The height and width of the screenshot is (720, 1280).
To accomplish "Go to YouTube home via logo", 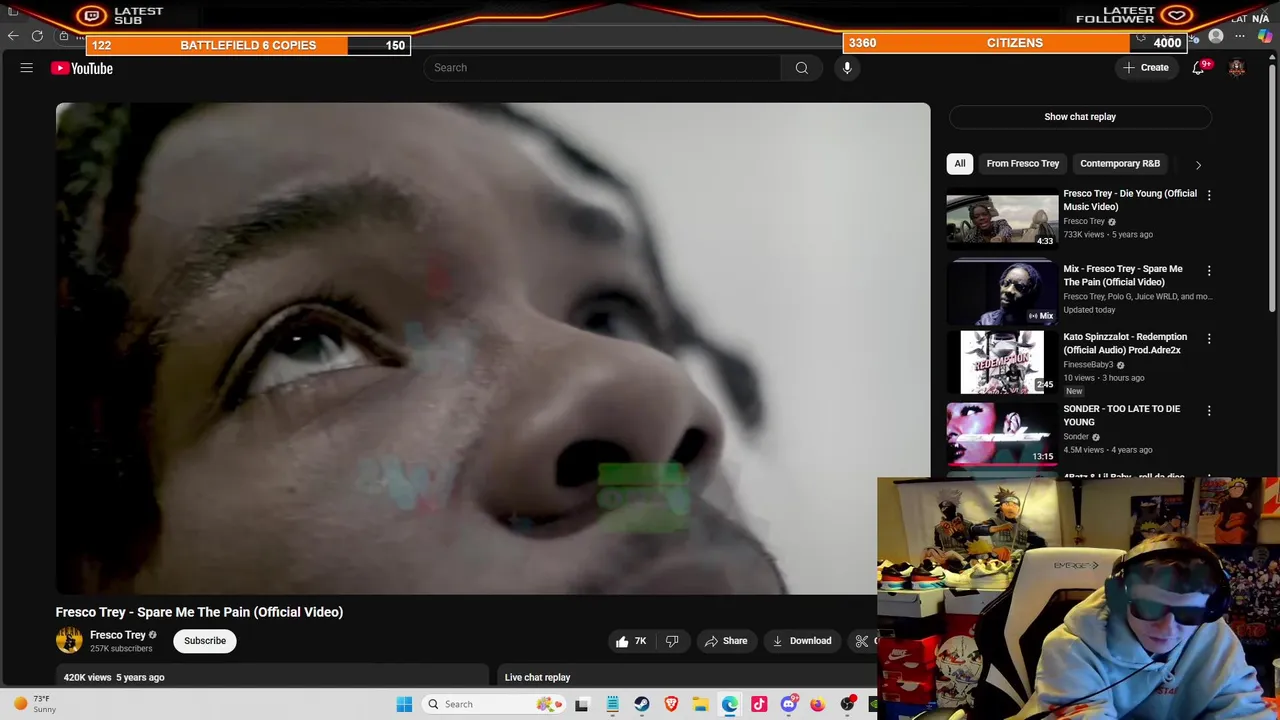I will click(x=82, y=68).
